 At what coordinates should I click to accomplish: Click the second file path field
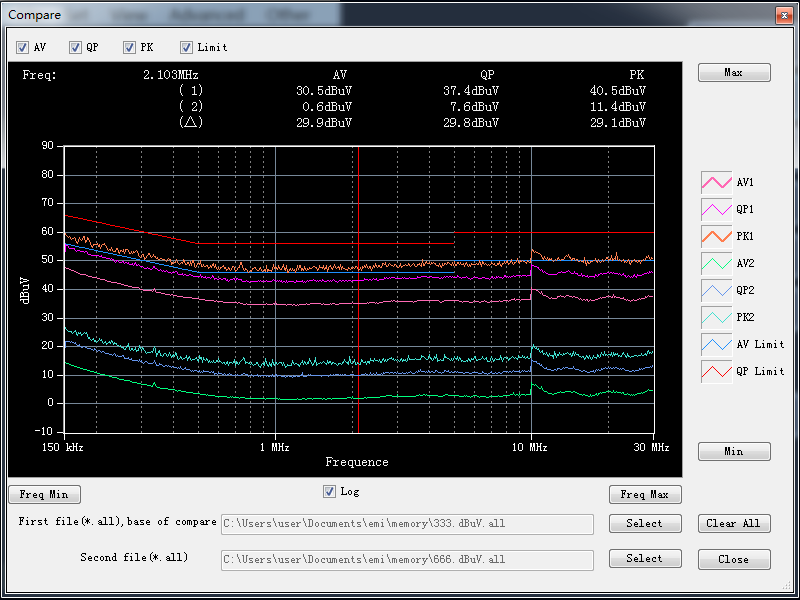click(x=407, y=559)
